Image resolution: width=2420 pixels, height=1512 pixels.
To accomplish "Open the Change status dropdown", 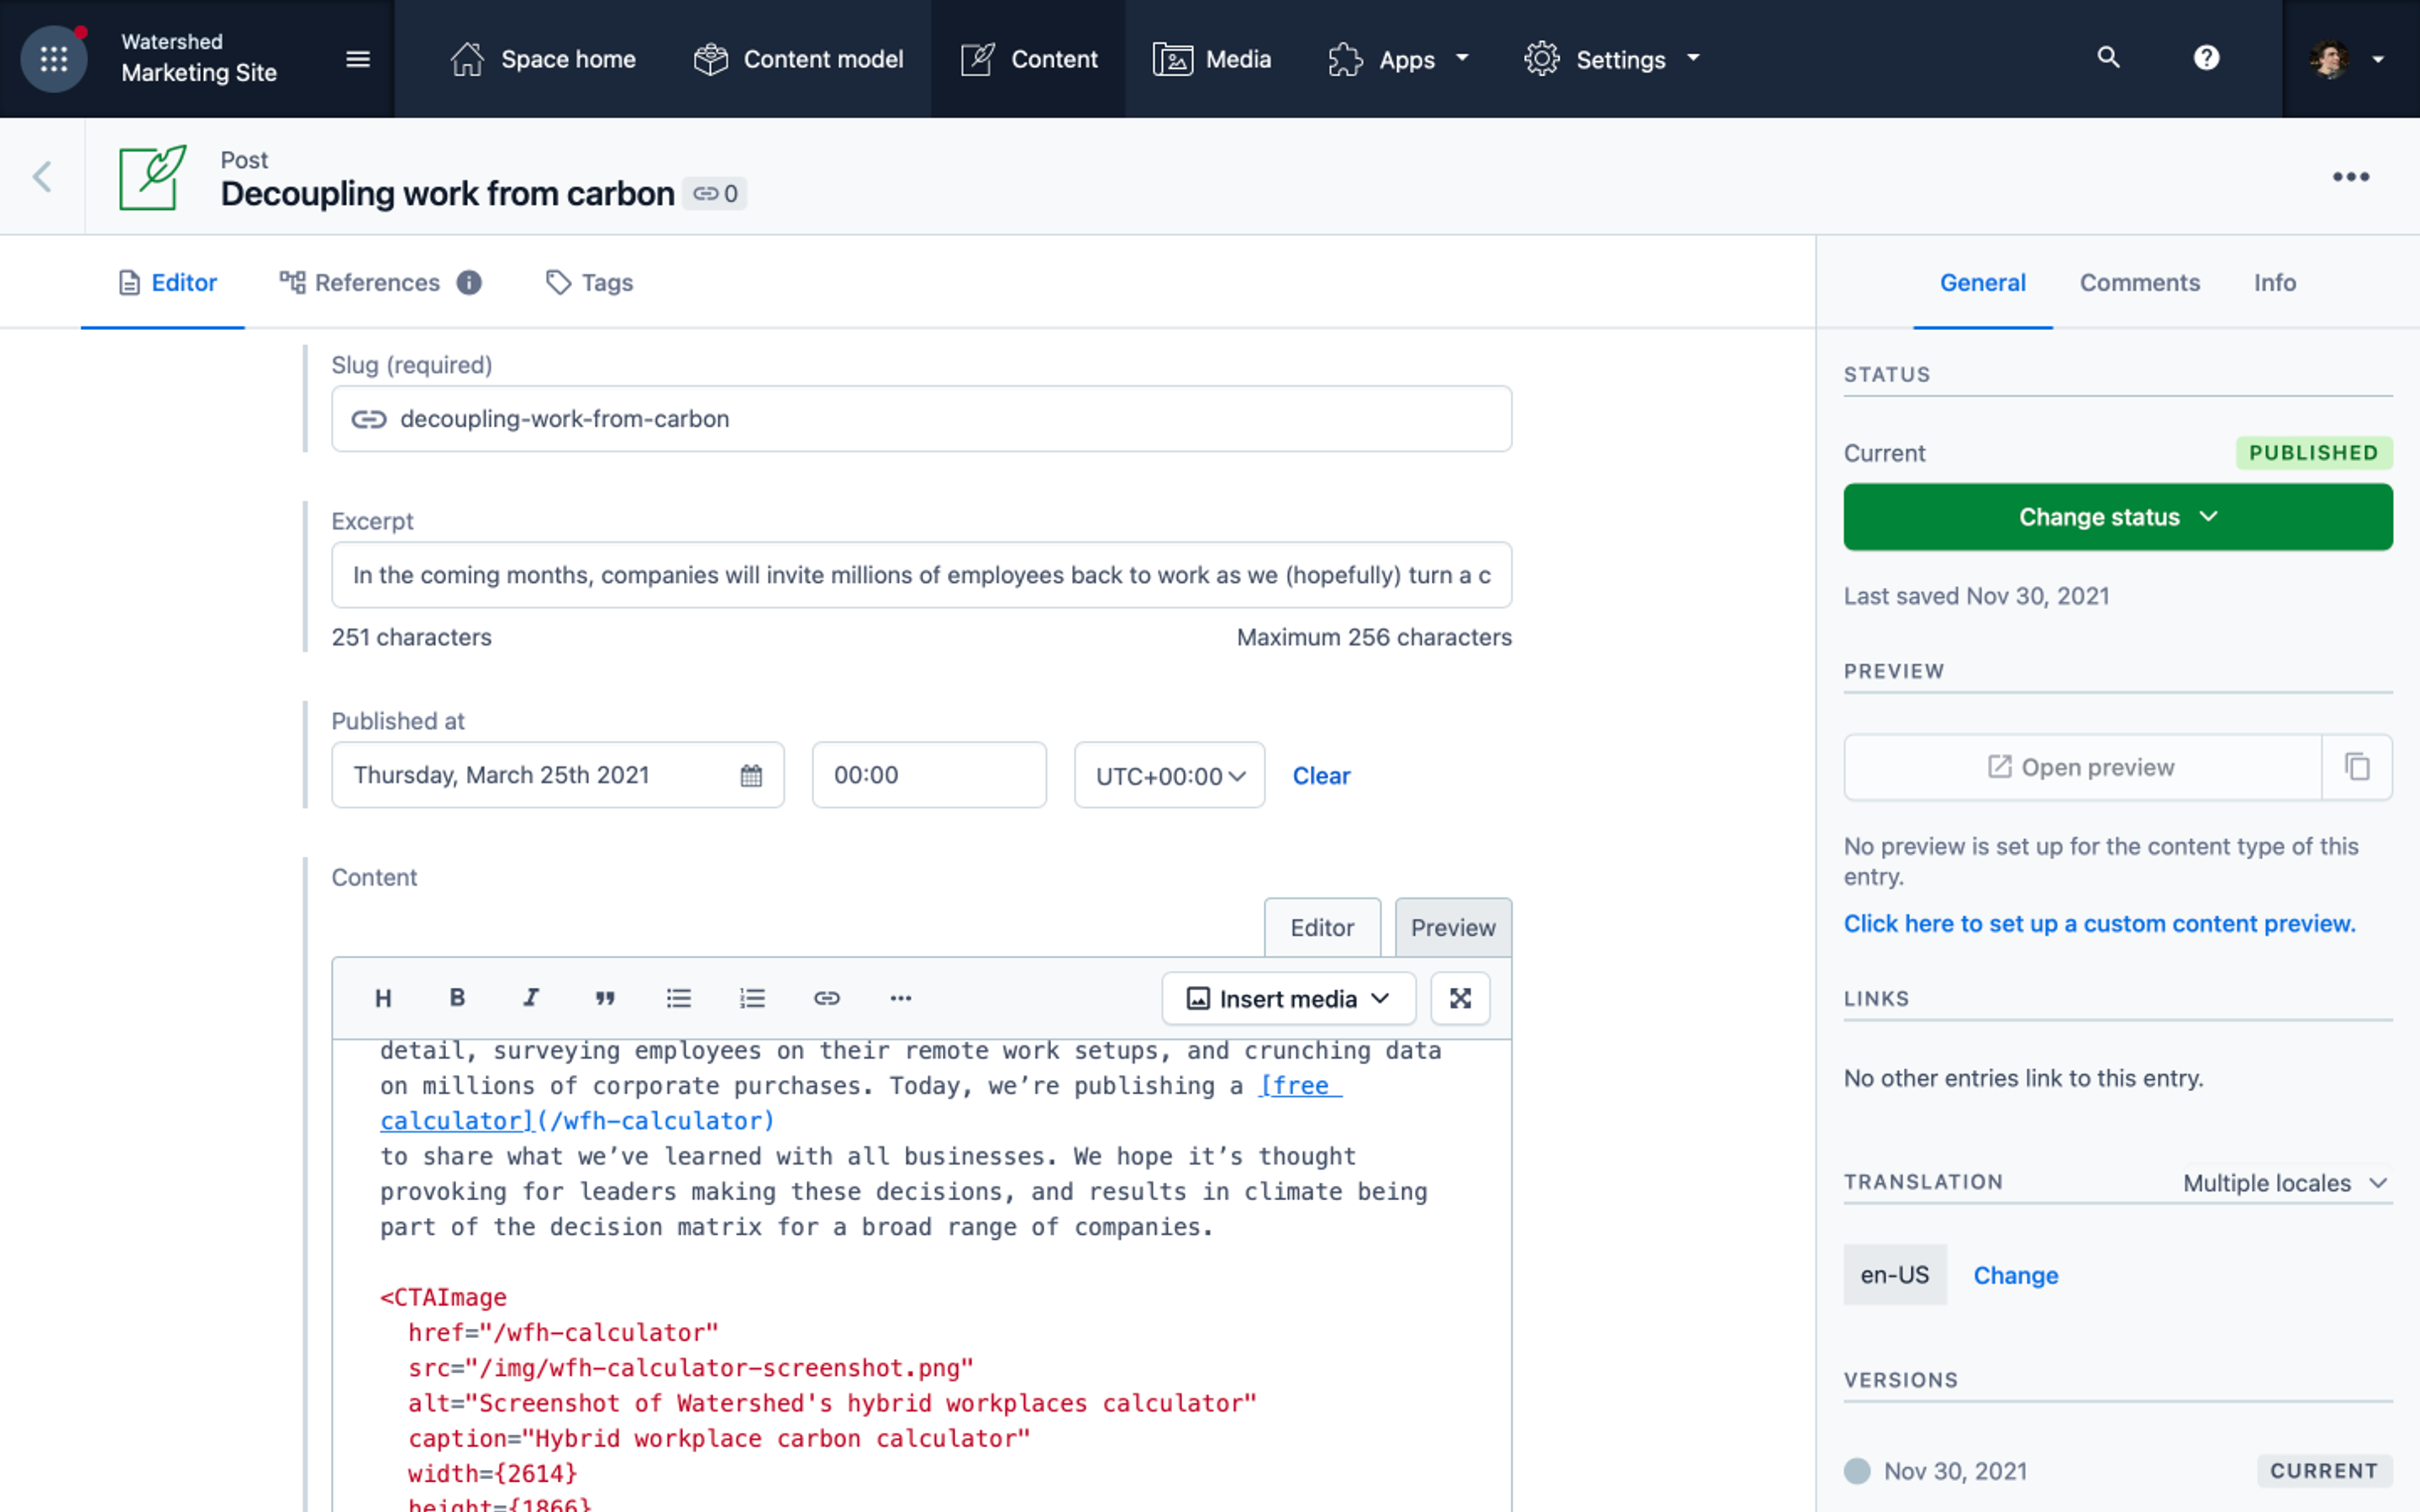I will tap(2117, 517).
